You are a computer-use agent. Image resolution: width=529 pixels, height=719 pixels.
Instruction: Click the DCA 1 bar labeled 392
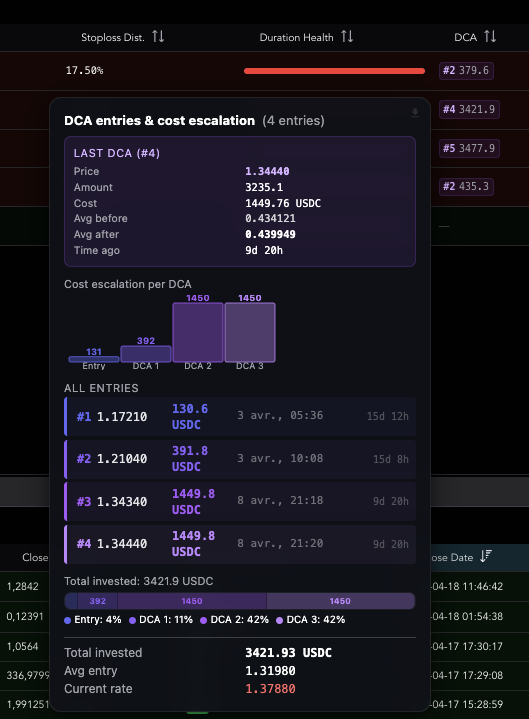(x=146, y=354)
